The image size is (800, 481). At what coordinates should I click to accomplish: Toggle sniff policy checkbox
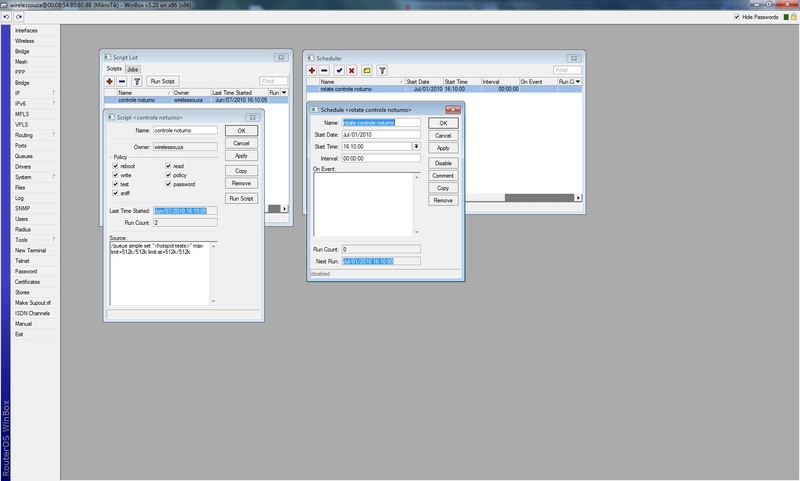[115, 193]
